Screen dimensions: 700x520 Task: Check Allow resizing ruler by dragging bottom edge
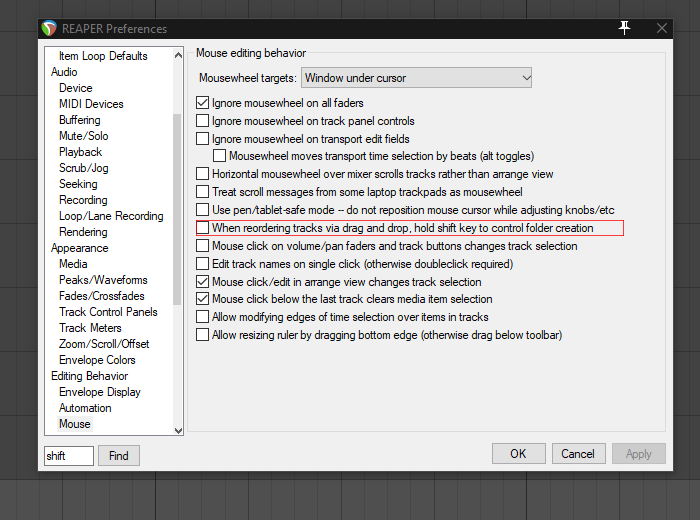click(202, 335)
